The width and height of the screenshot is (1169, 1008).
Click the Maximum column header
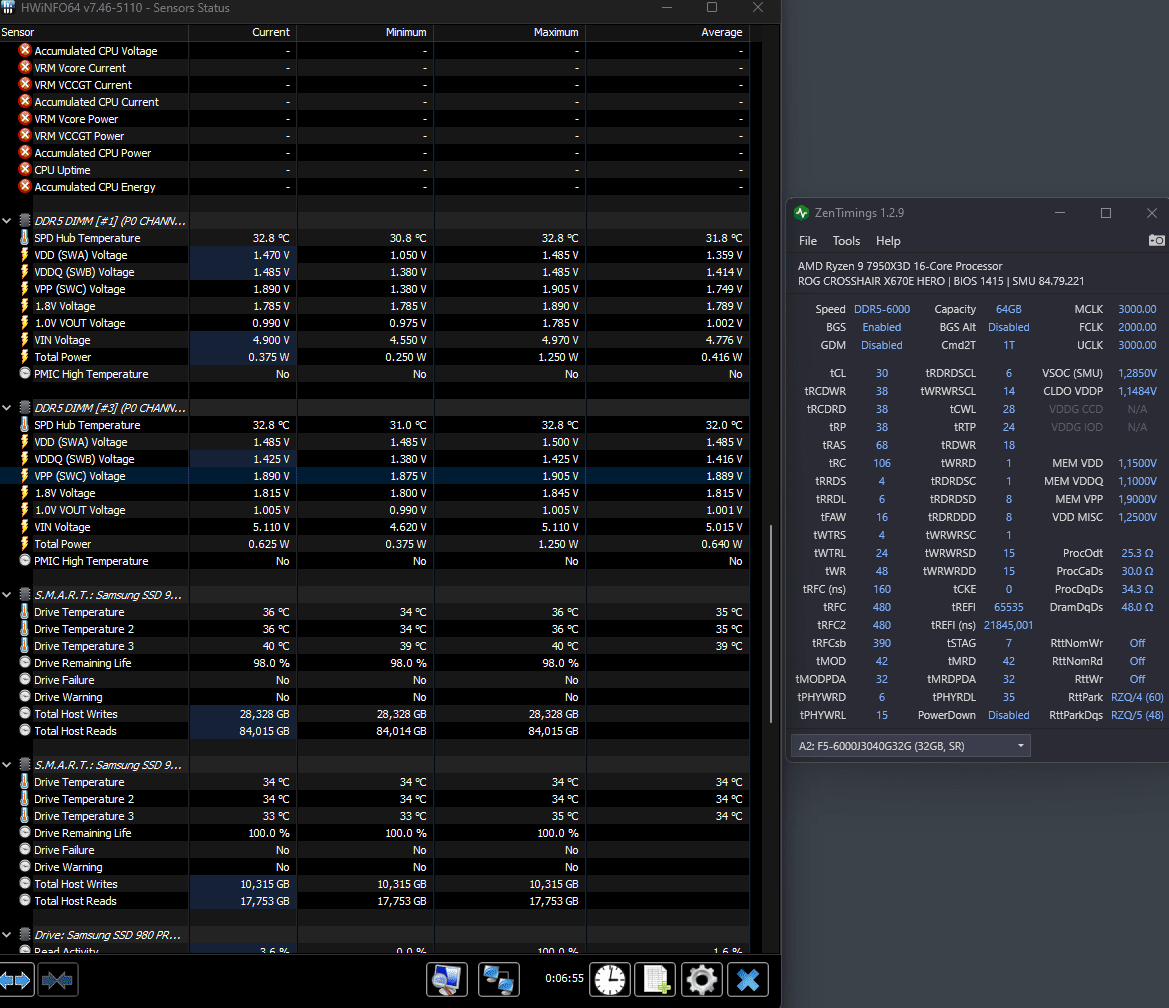[x=509, y=32]
